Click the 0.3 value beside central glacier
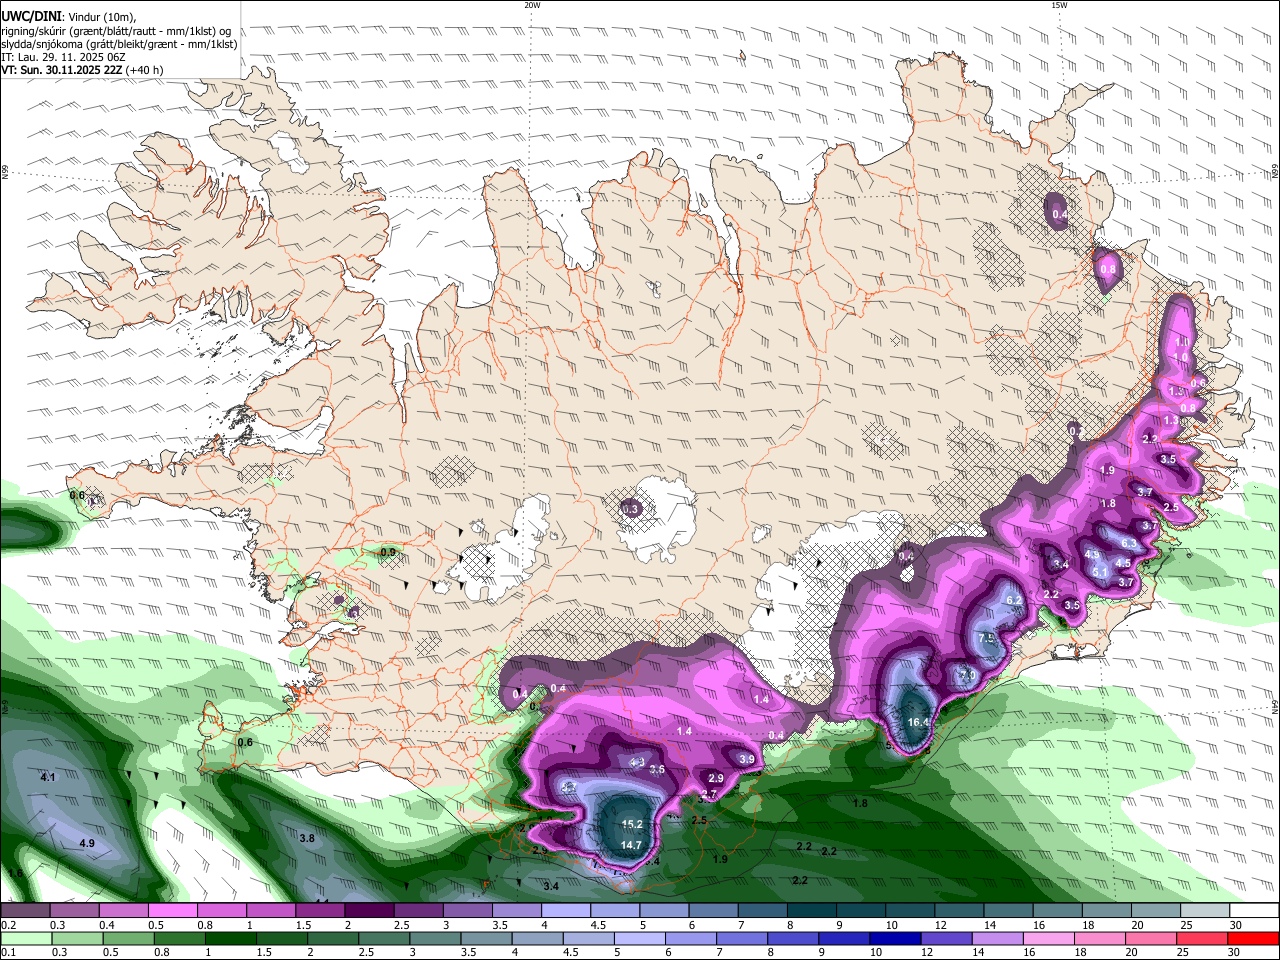Image resolution: width=1280 pixels, height=960 pixels. click(630, 509)
